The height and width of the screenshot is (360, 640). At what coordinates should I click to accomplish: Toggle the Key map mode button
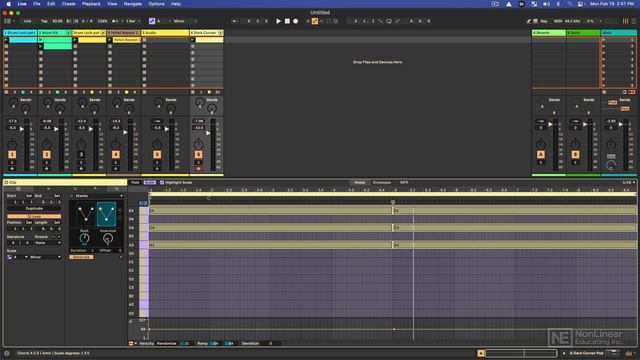(x=544, y=21)
